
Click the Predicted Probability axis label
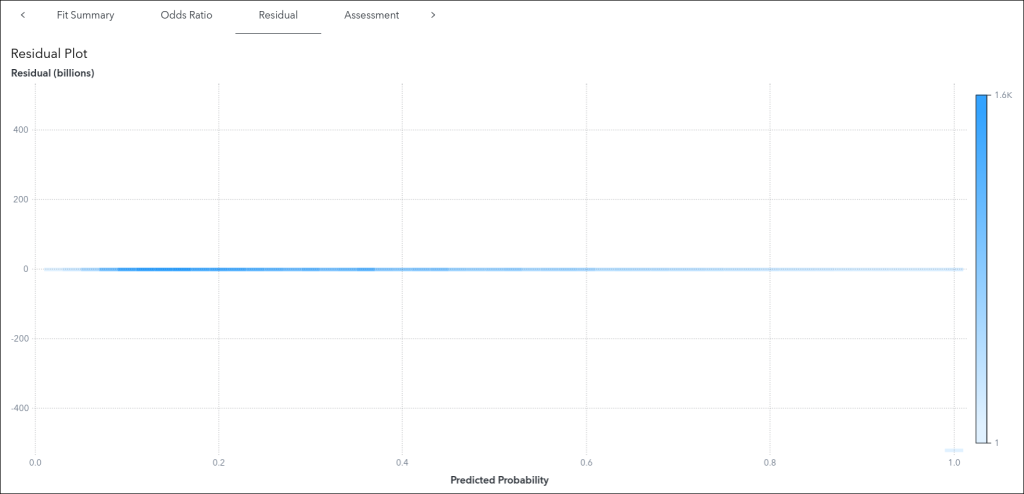[x=499, y=480]
